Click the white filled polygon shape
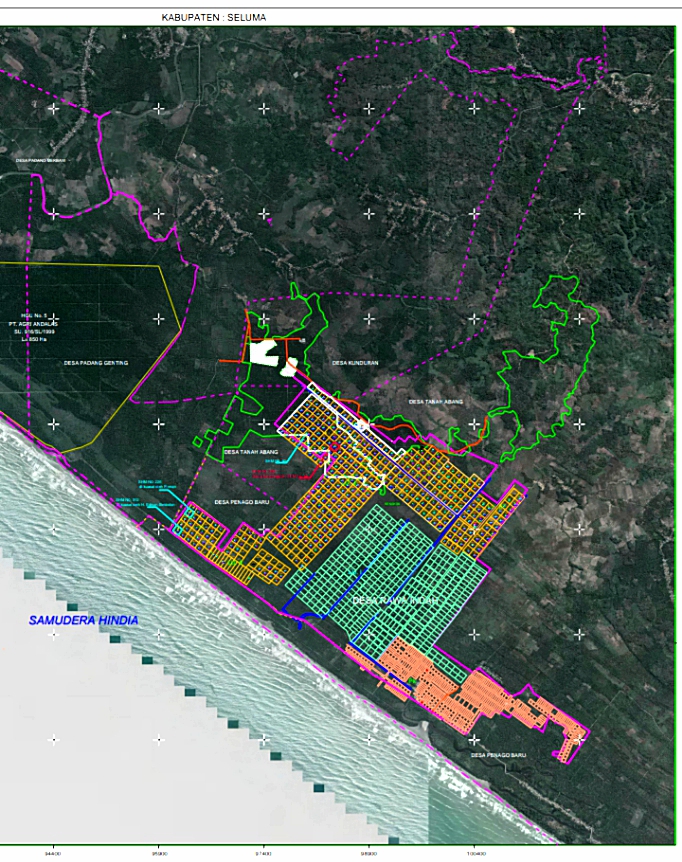This screenshot has height=862, width=682. [x=266, y=352]
